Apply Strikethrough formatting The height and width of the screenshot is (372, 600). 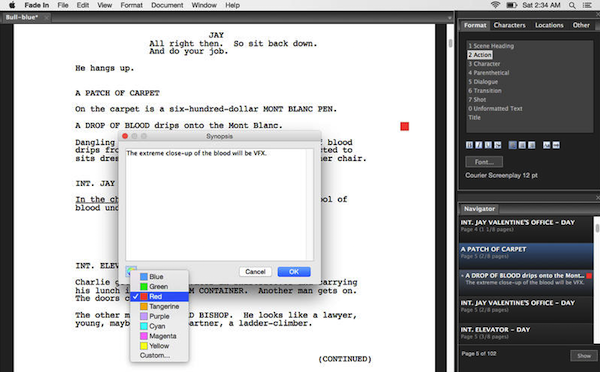click(x=497, y=145)
